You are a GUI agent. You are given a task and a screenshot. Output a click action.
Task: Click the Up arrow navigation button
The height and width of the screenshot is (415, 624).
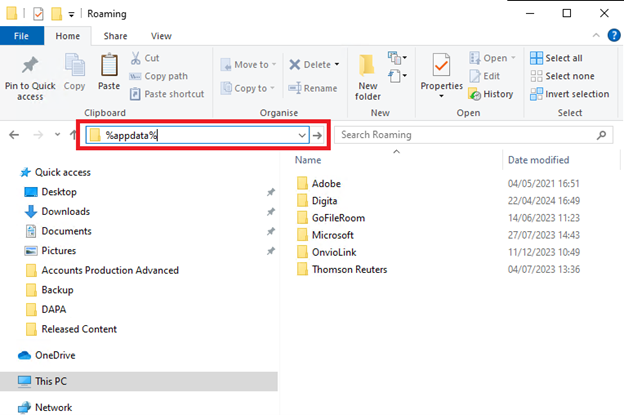[73, 135]
